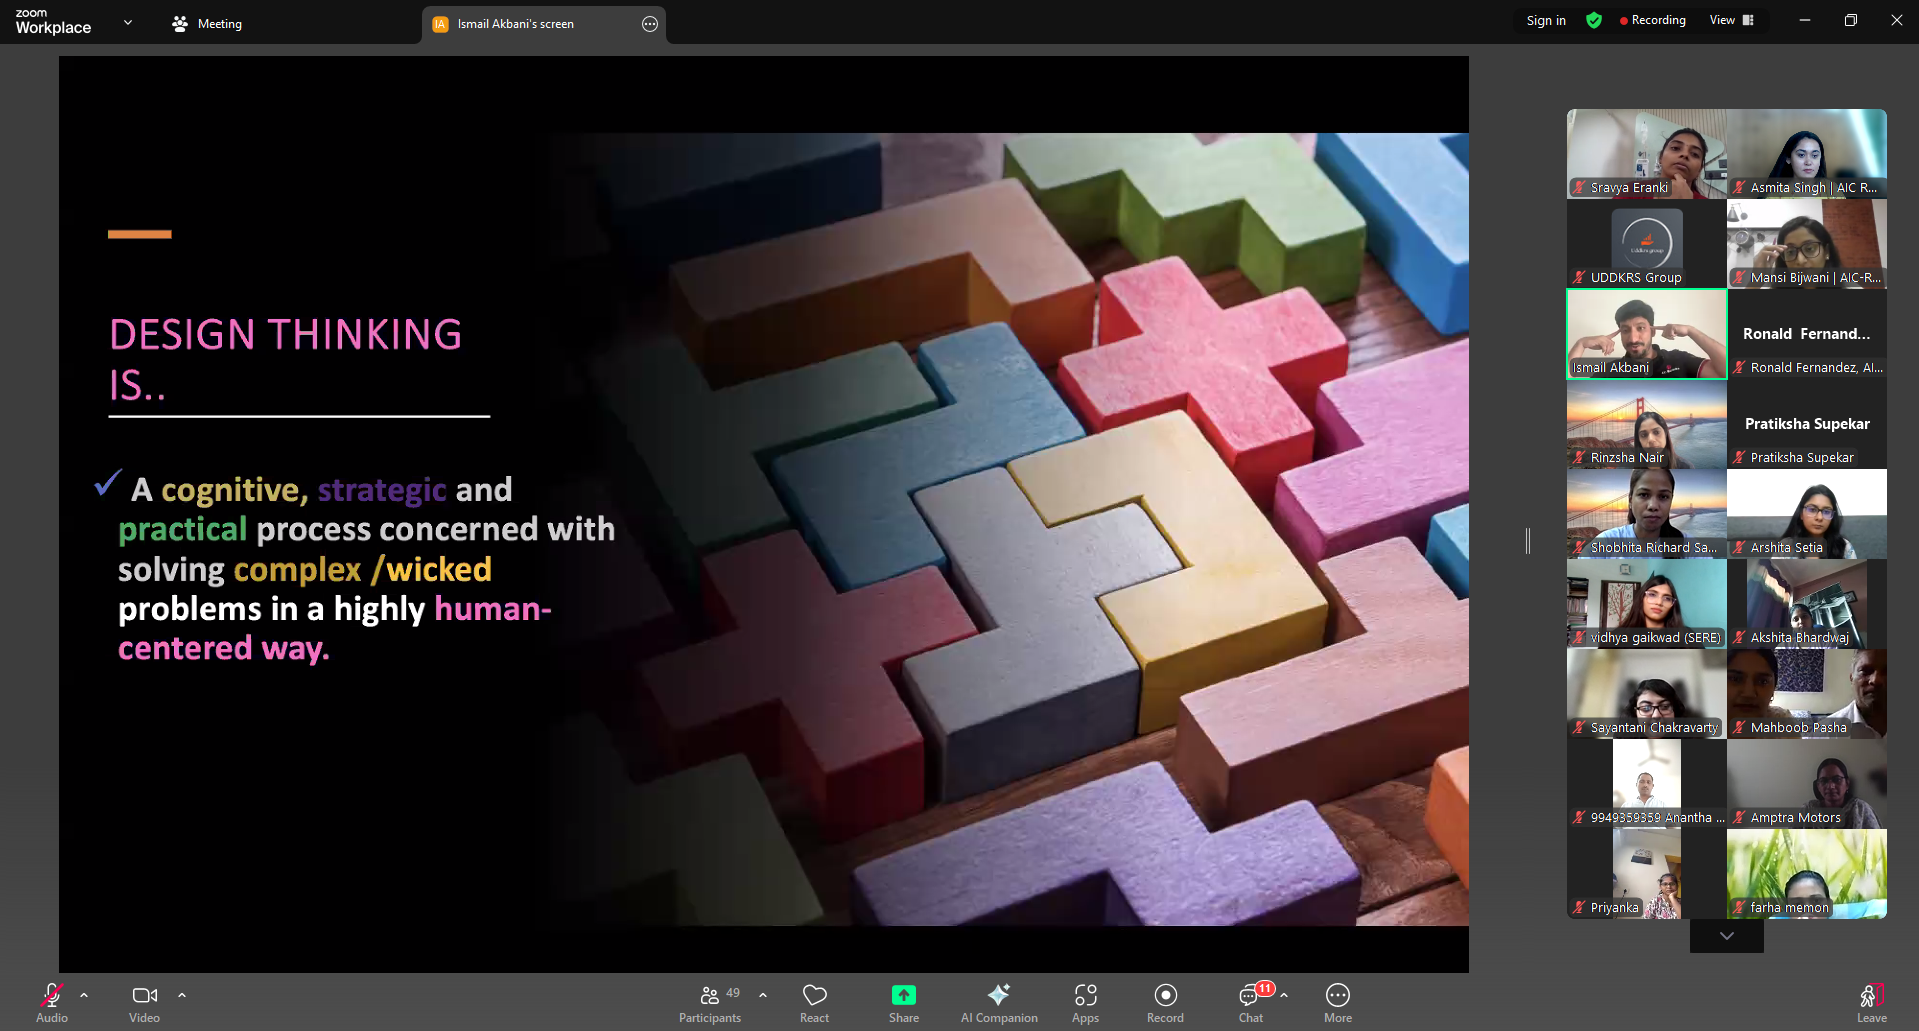
Task: Click the green encryption shield icon
Action: point(1594,20)
